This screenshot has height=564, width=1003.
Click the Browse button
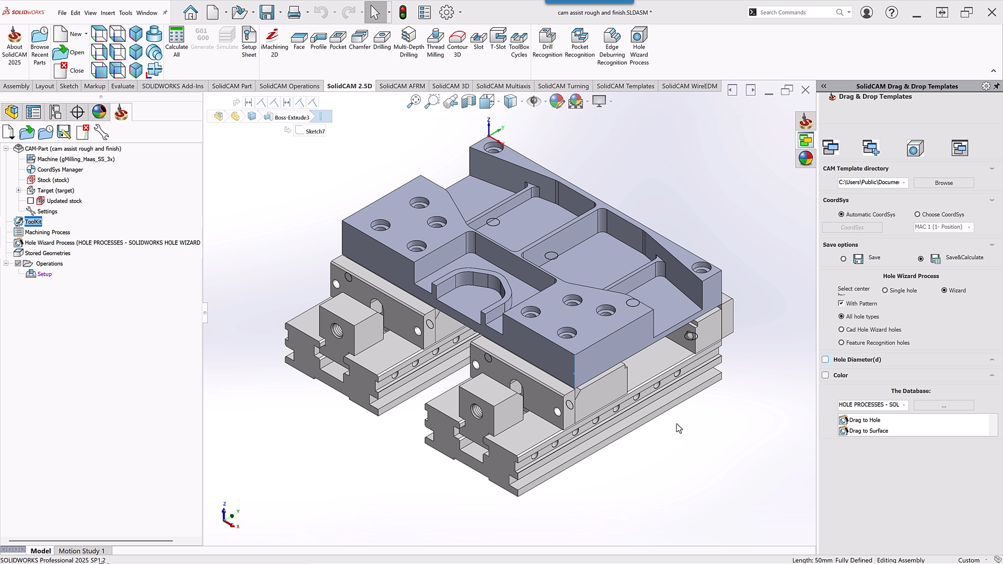pos(944,183)
